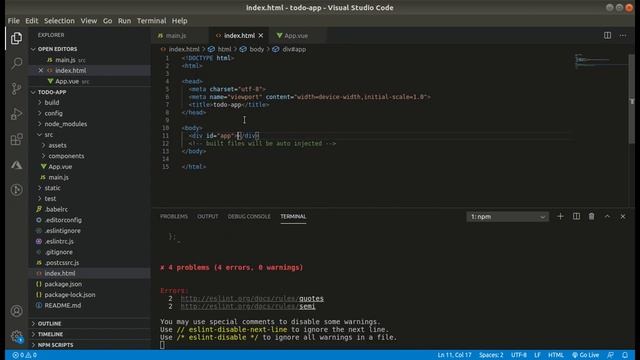Screen dimensions: 640x360
Task: Open the File menu
Action: coord(13,21)
